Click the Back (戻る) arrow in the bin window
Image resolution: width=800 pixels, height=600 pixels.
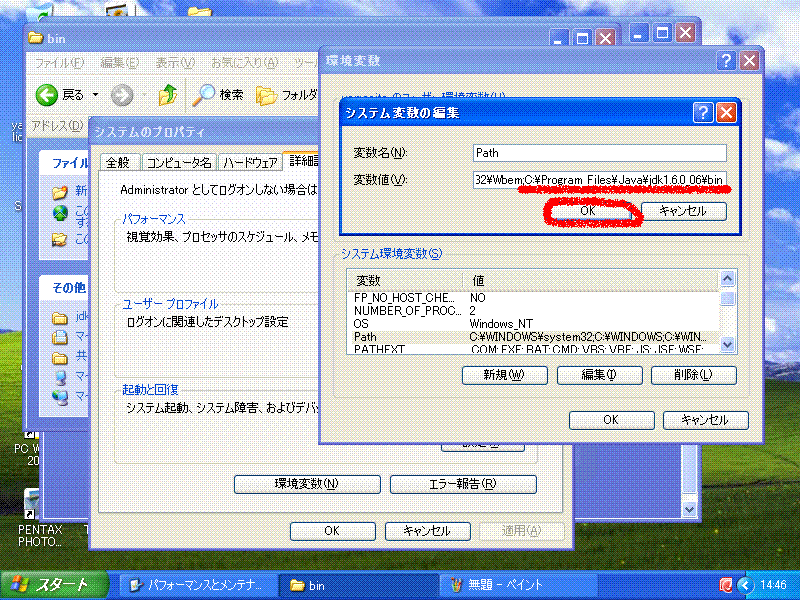click(x=47, y=95)
